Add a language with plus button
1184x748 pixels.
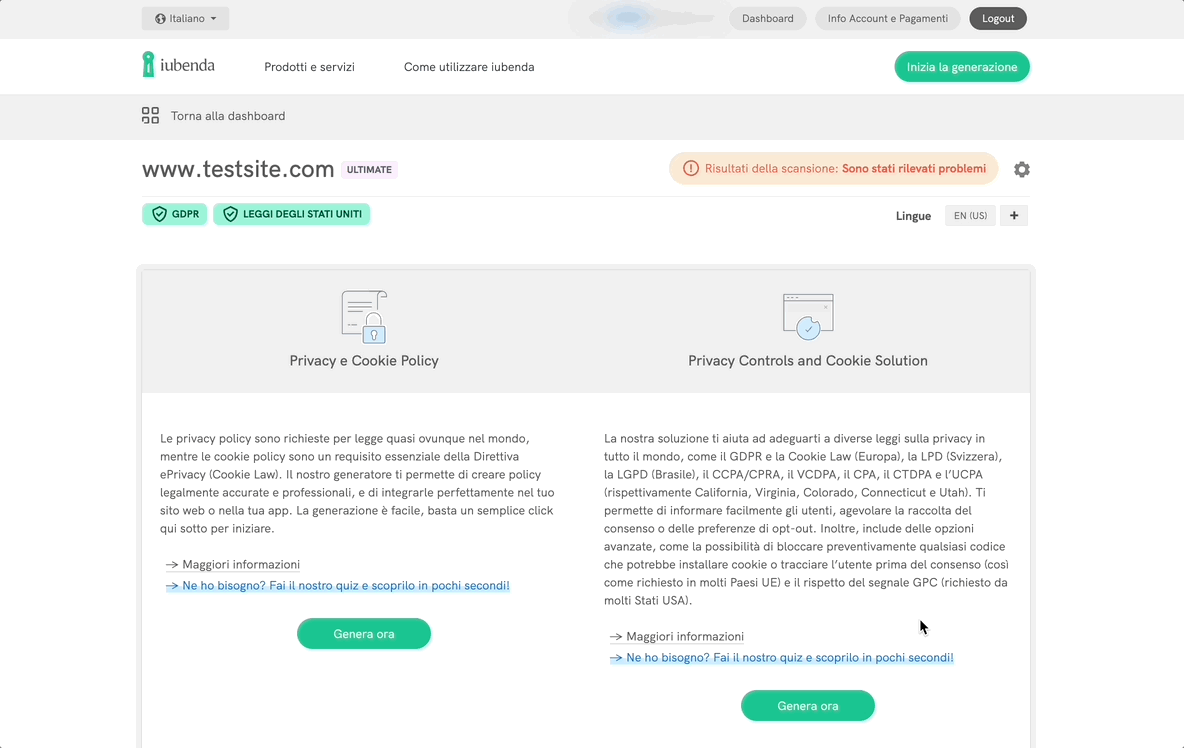(1013, 215)
